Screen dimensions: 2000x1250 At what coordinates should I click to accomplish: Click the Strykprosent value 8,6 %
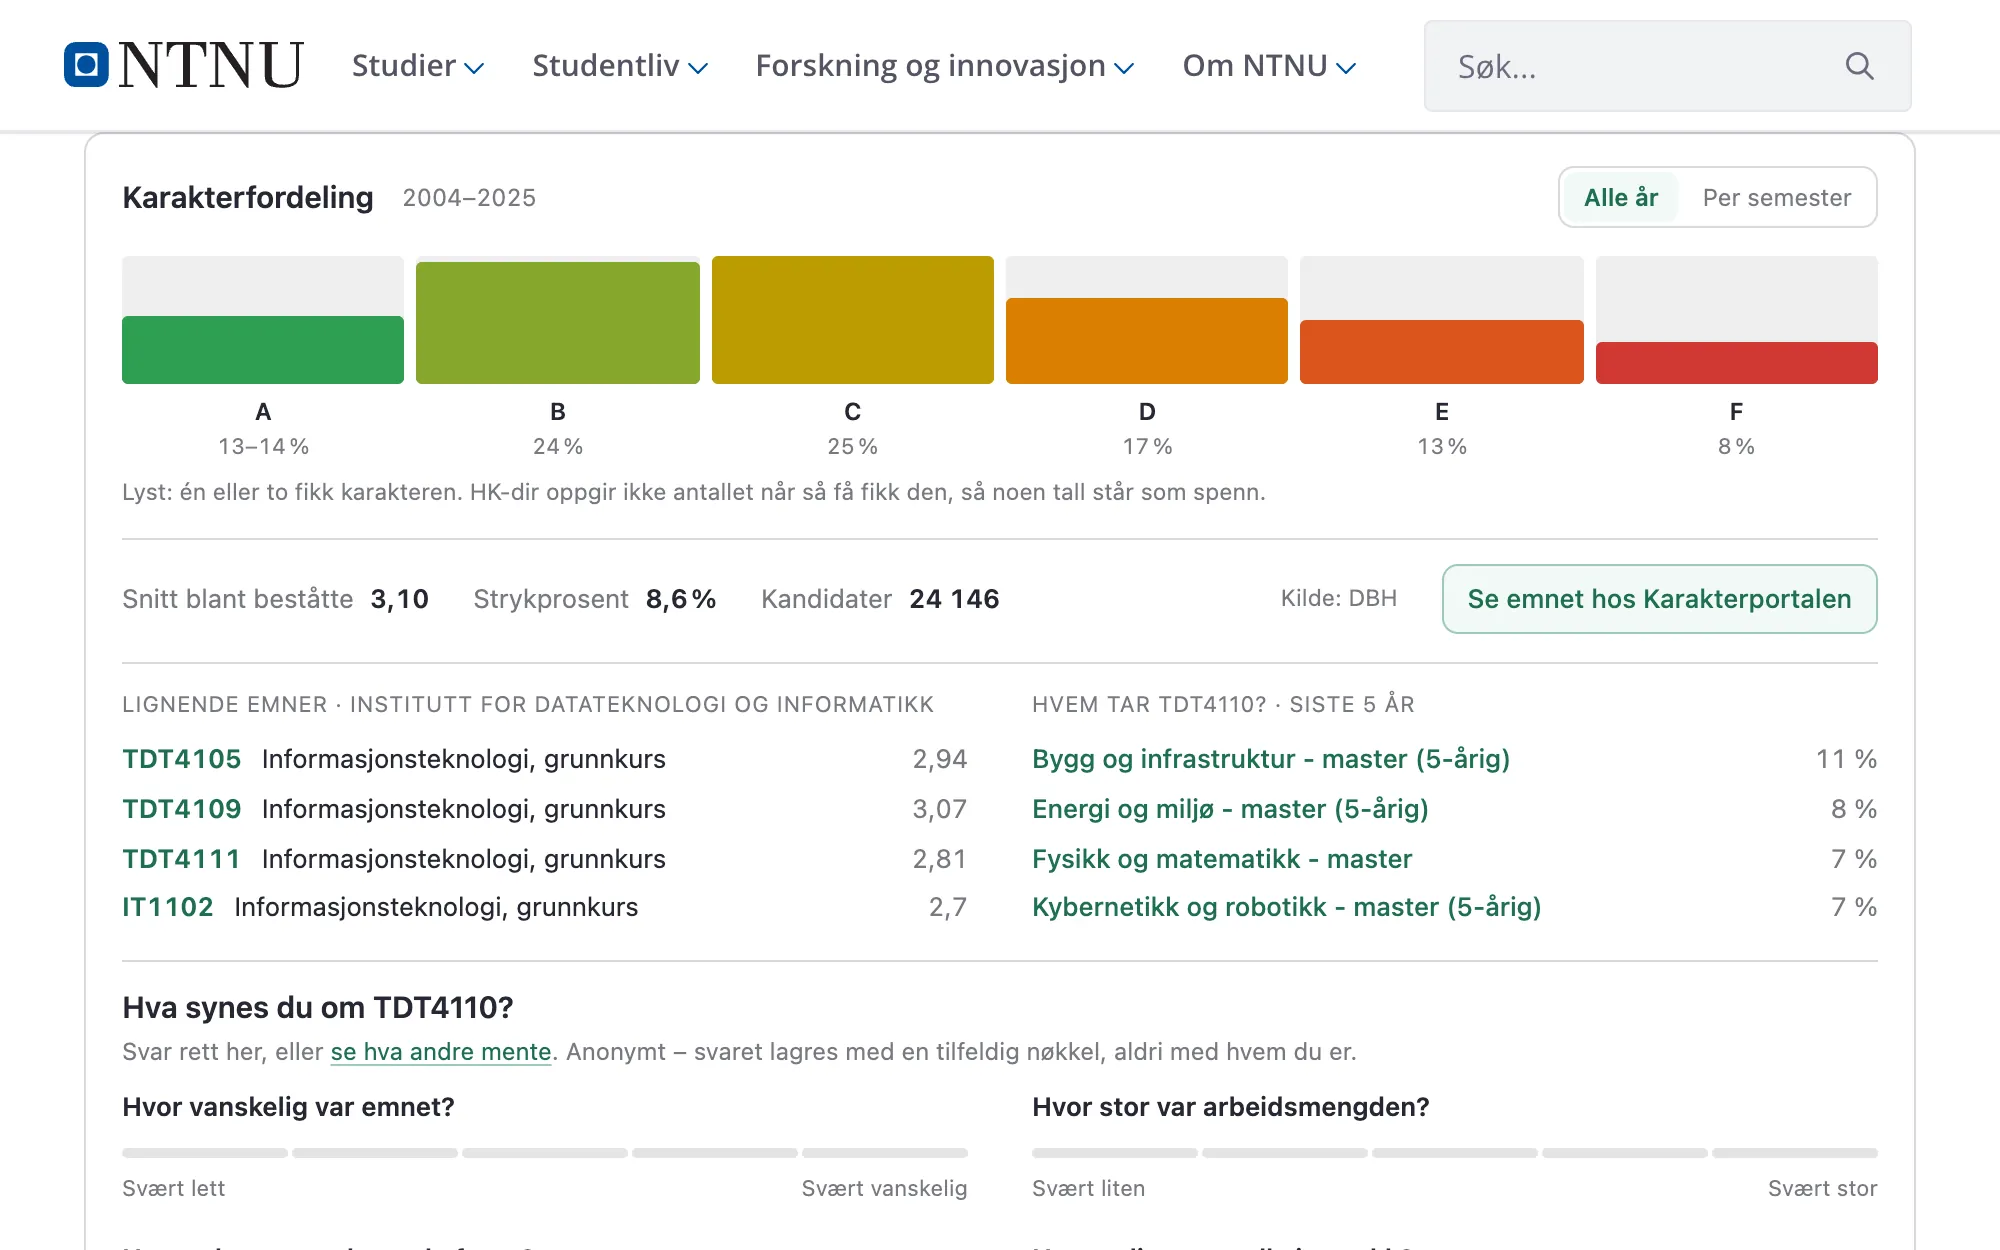coord(681,599)
